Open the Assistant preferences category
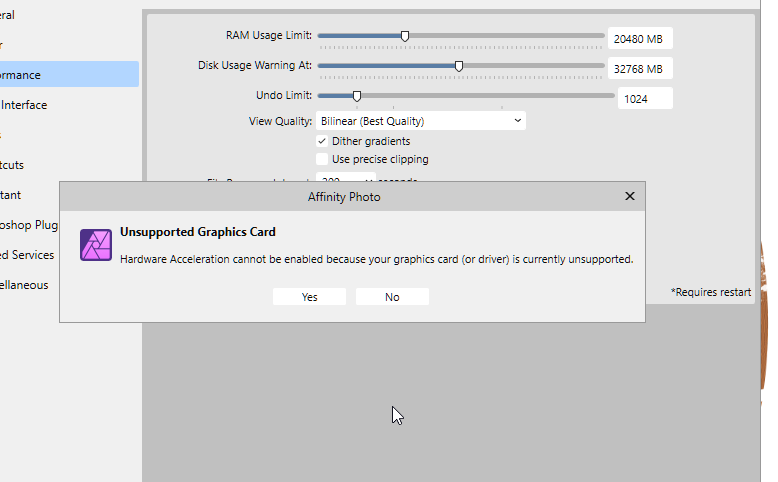The width and height of the screenshot is (778, 482). 10,195
